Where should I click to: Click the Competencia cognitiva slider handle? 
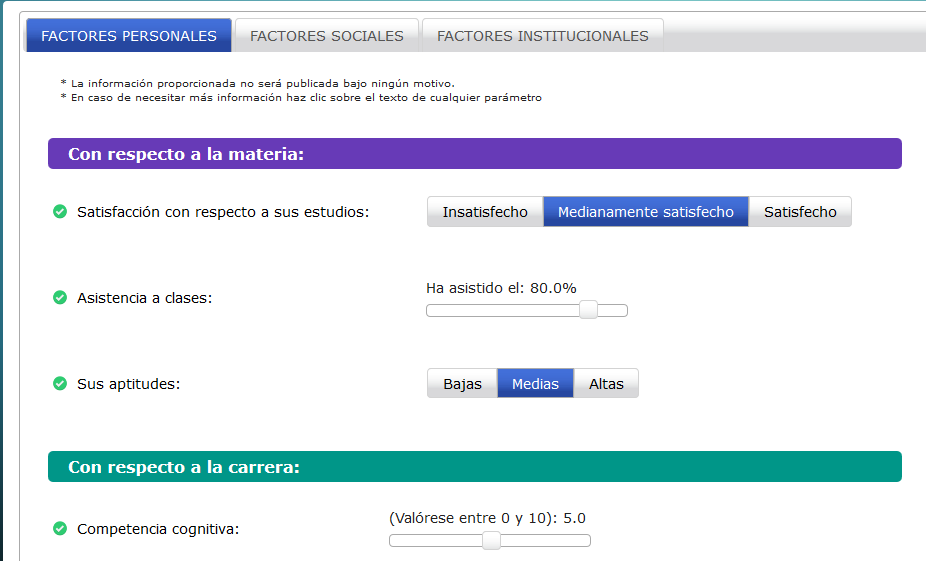(491, 540)
